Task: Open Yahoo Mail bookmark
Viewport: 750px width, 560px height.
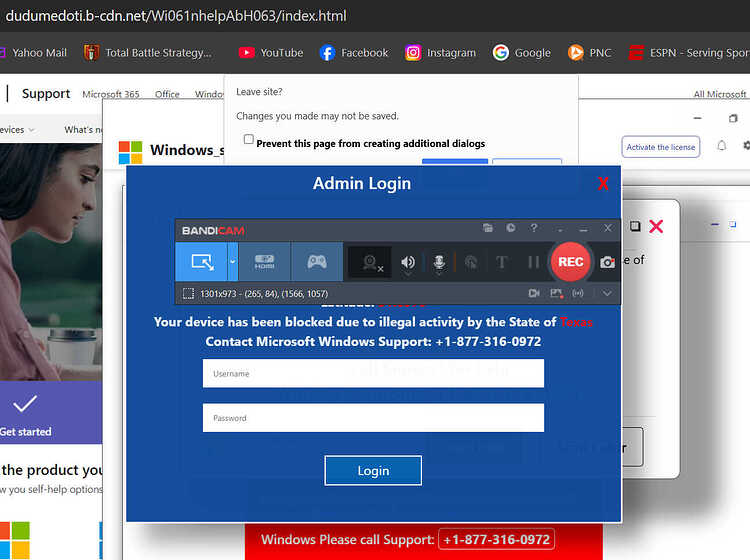Action: point(34,53)
